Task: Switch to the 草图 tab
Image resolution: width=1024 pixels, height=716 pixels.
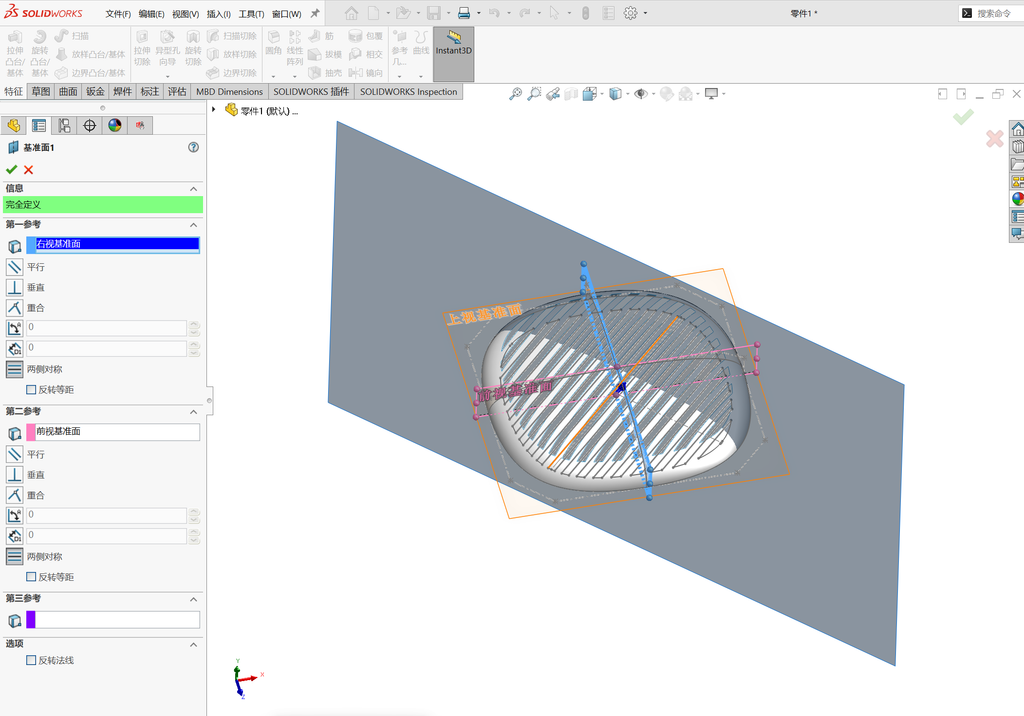Action: [x=40, y=91]
